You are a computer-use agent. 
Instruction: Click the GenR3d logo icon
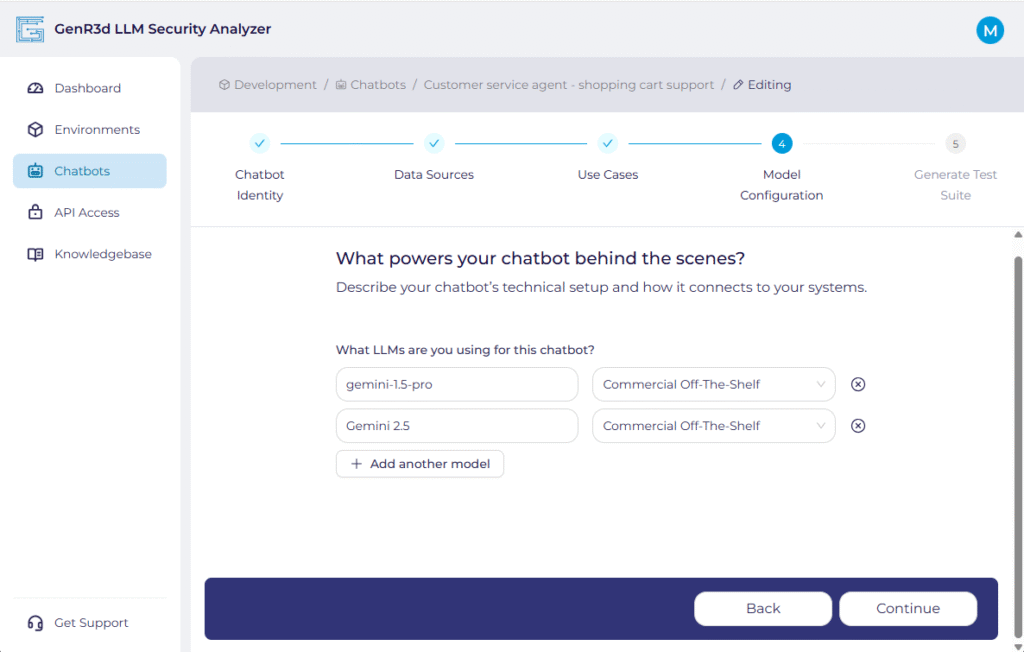(31, 29)
